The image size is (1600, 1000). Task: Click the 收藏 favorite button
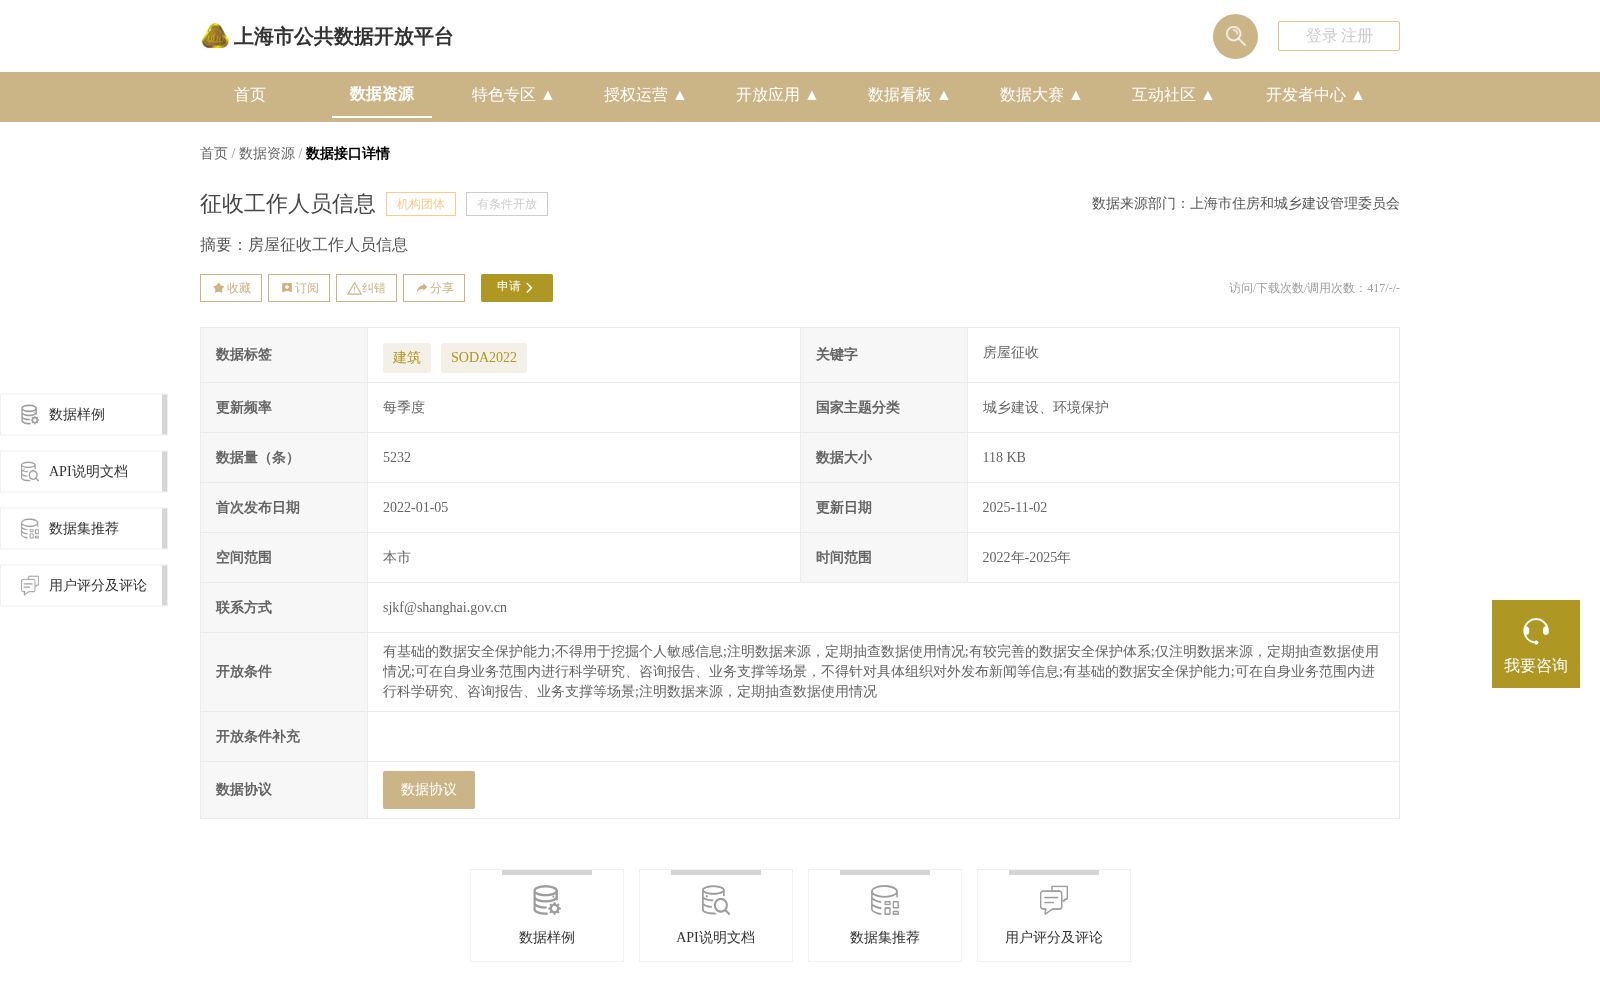click(231, 288)
